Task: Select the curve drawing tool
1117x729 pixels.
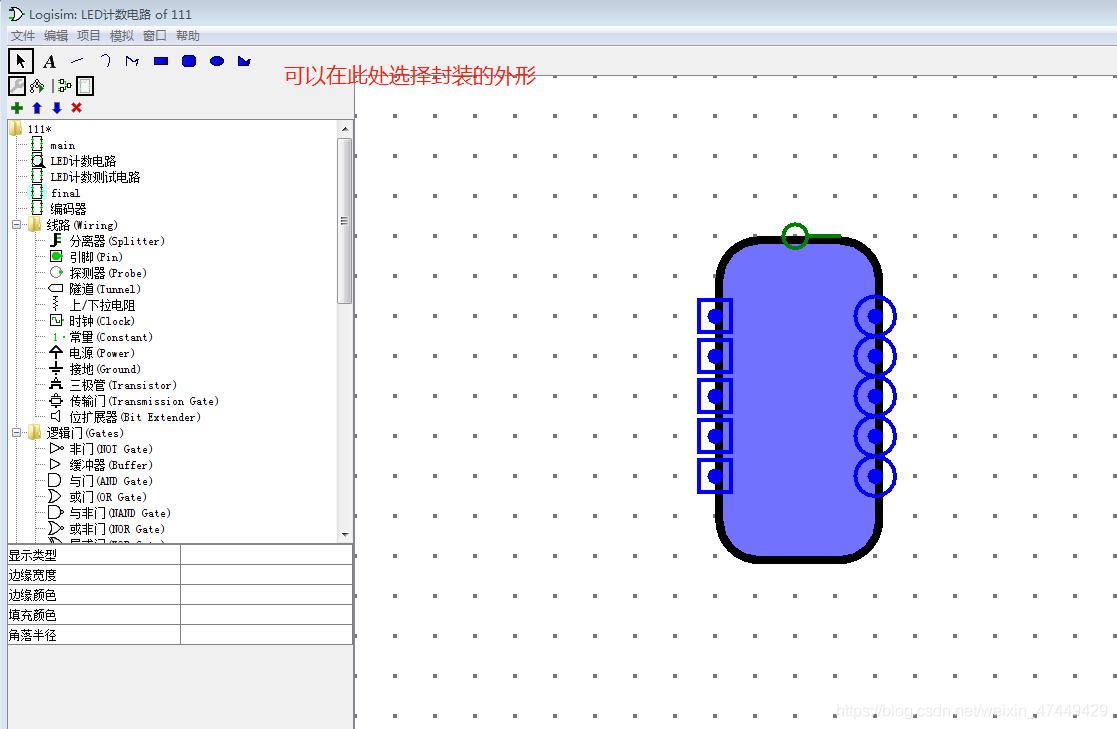Action: pos(105,61)
